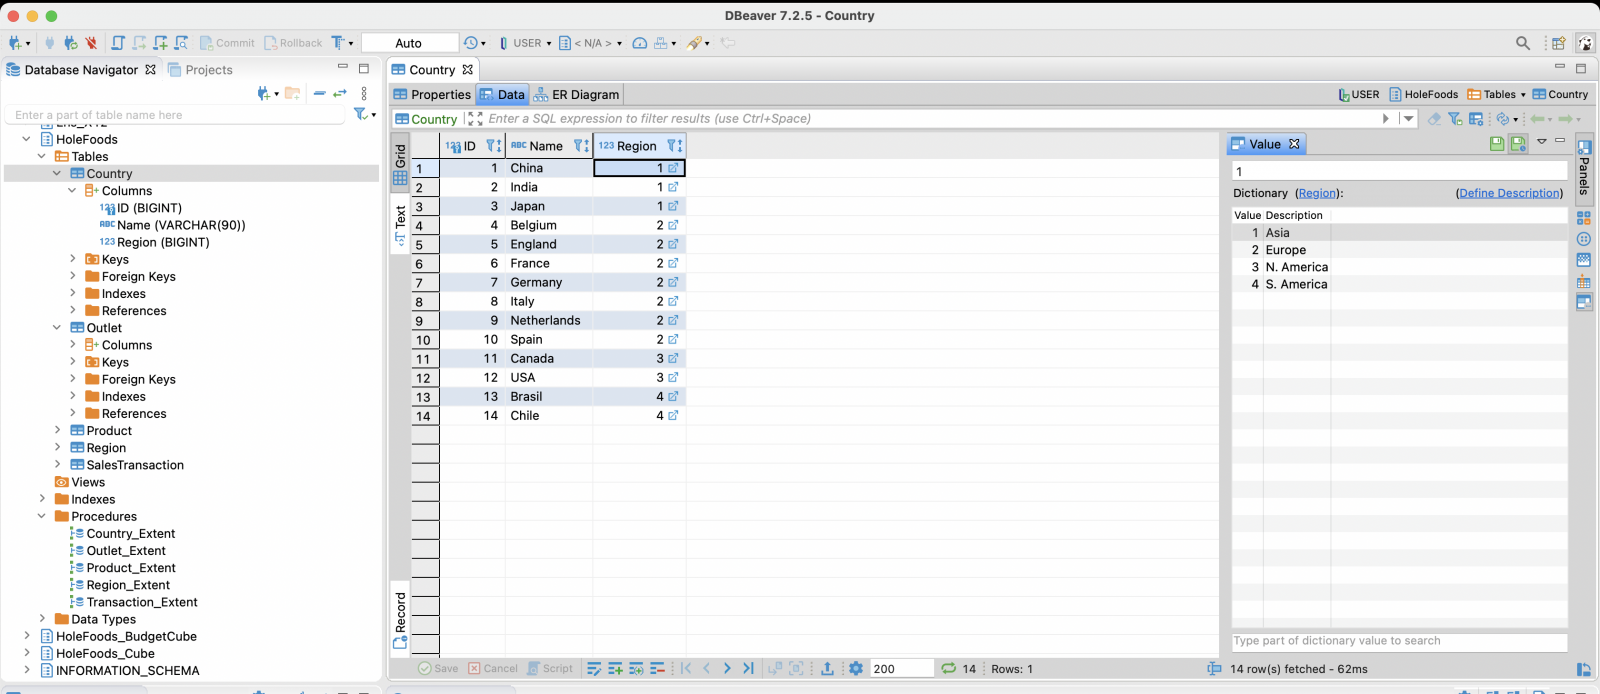
Task: Click the SQL filter expression field
Action: click(900, 119)
